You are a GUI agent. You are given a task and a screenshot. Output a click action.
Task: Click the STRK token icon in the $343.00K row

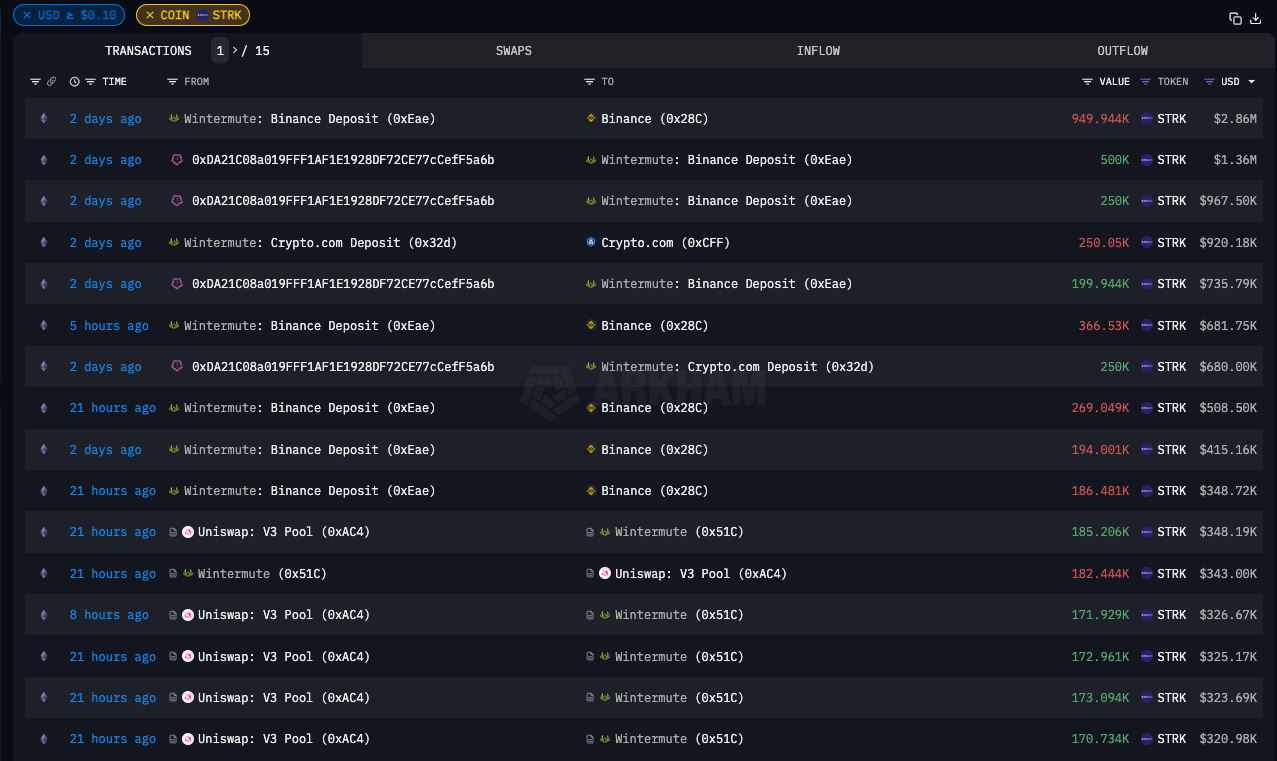pyautogui.click(x=1147, y=574)
